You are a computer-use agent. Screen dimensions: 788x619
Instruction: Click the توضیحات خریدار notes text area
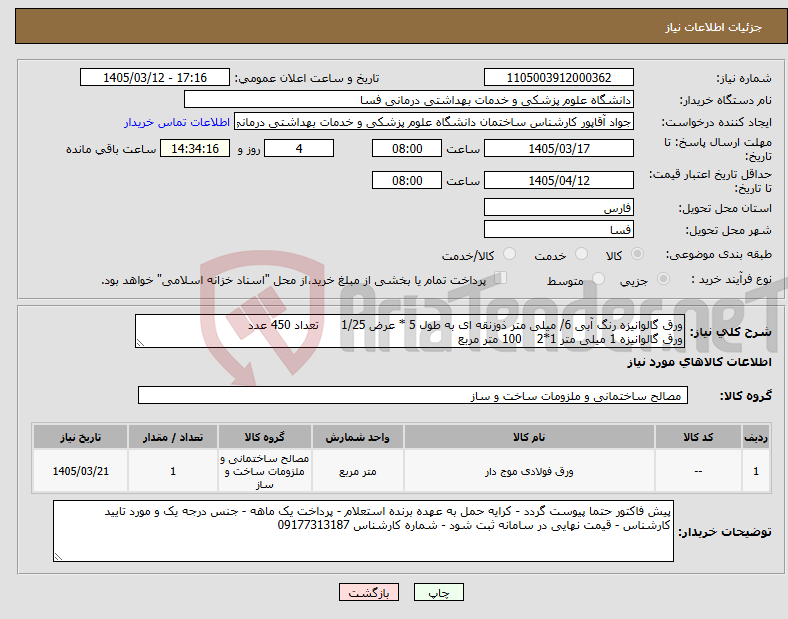click(363, 531)
